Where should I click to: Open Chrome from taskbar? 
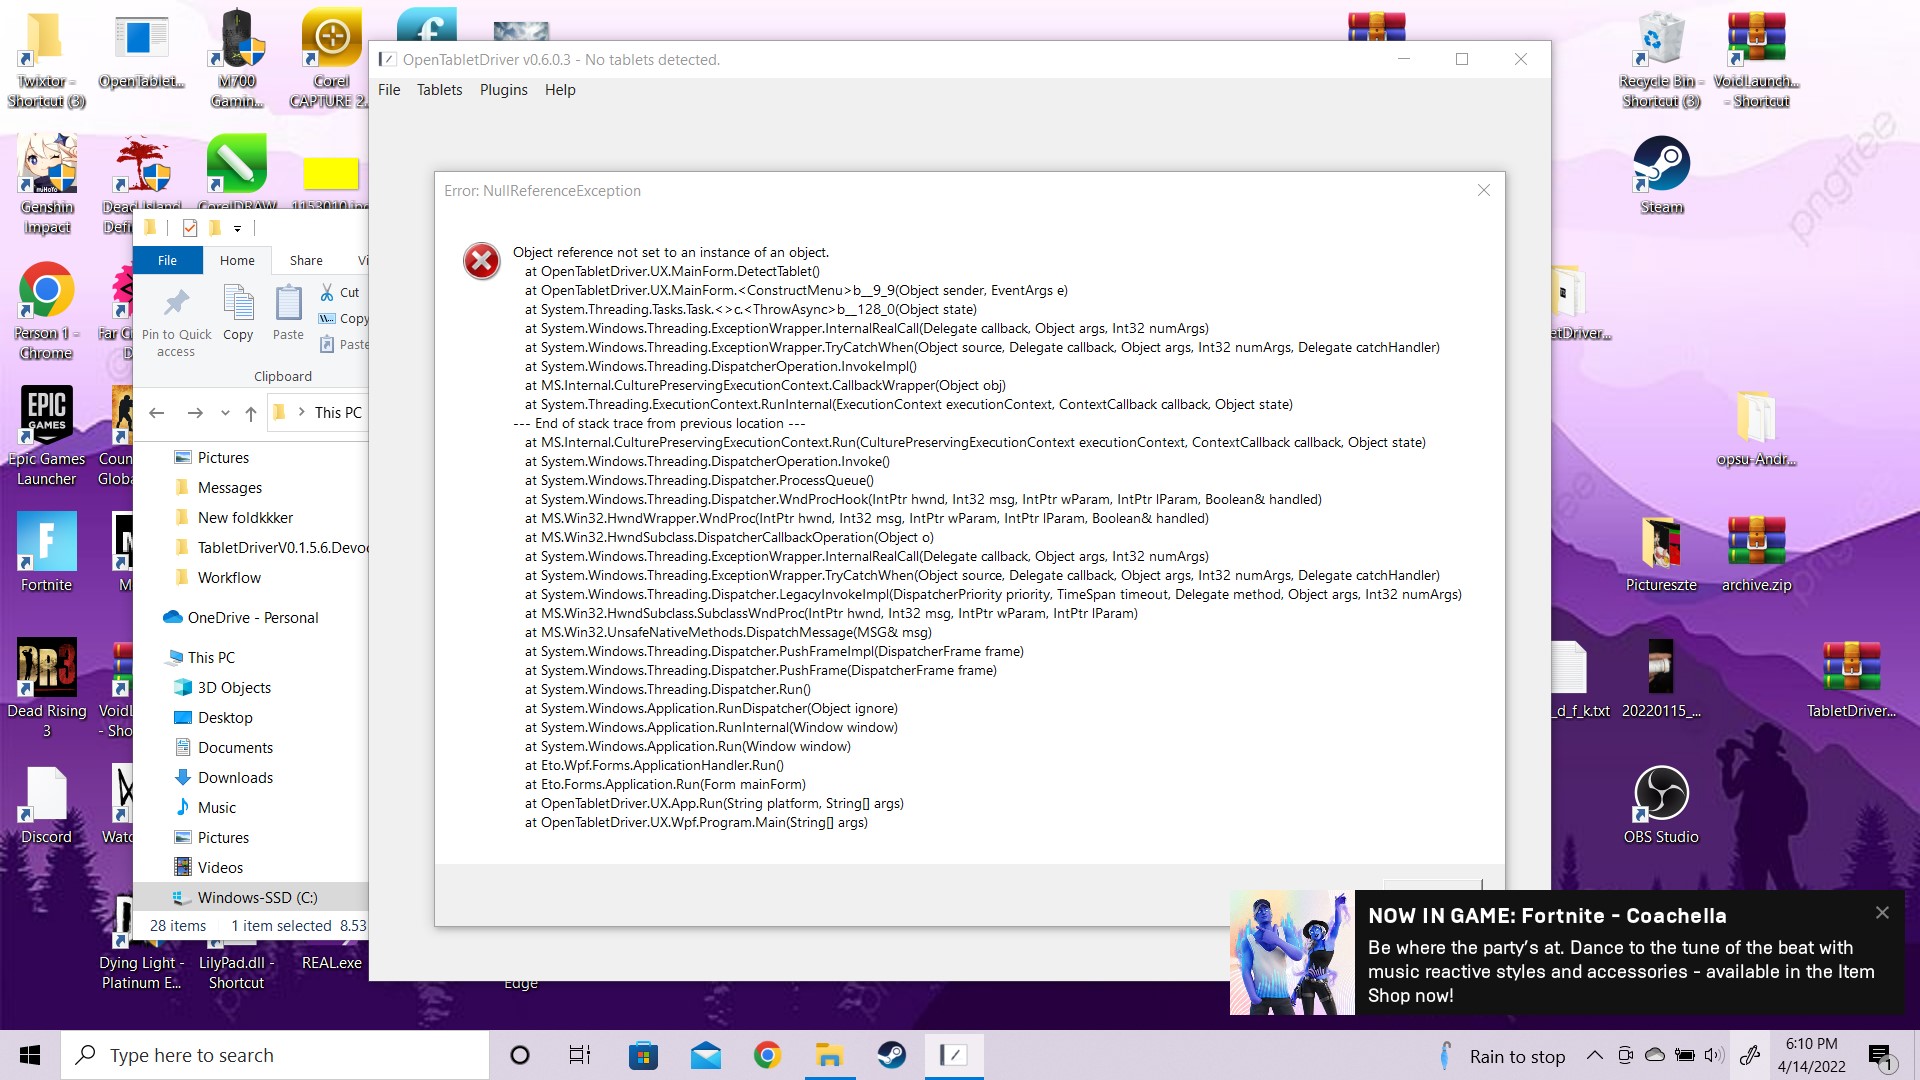click(767, 1055)
